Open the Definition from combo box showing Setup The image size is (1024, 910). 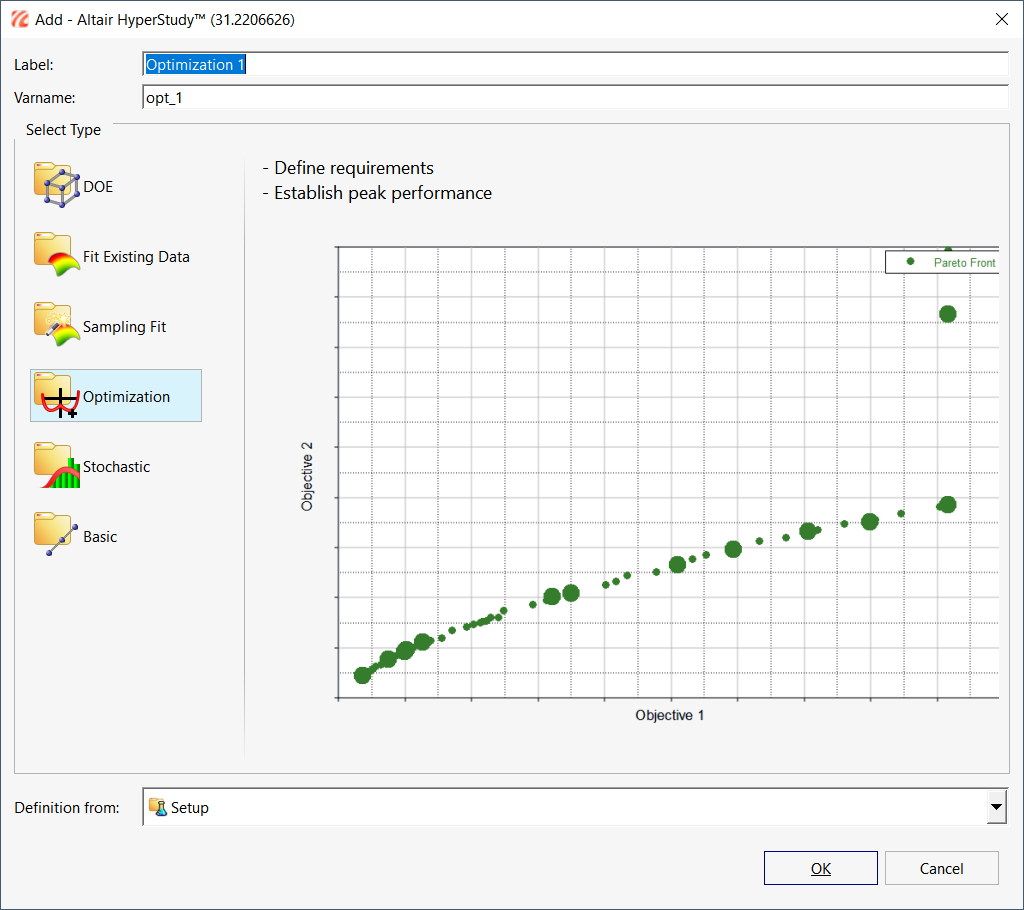565,807
